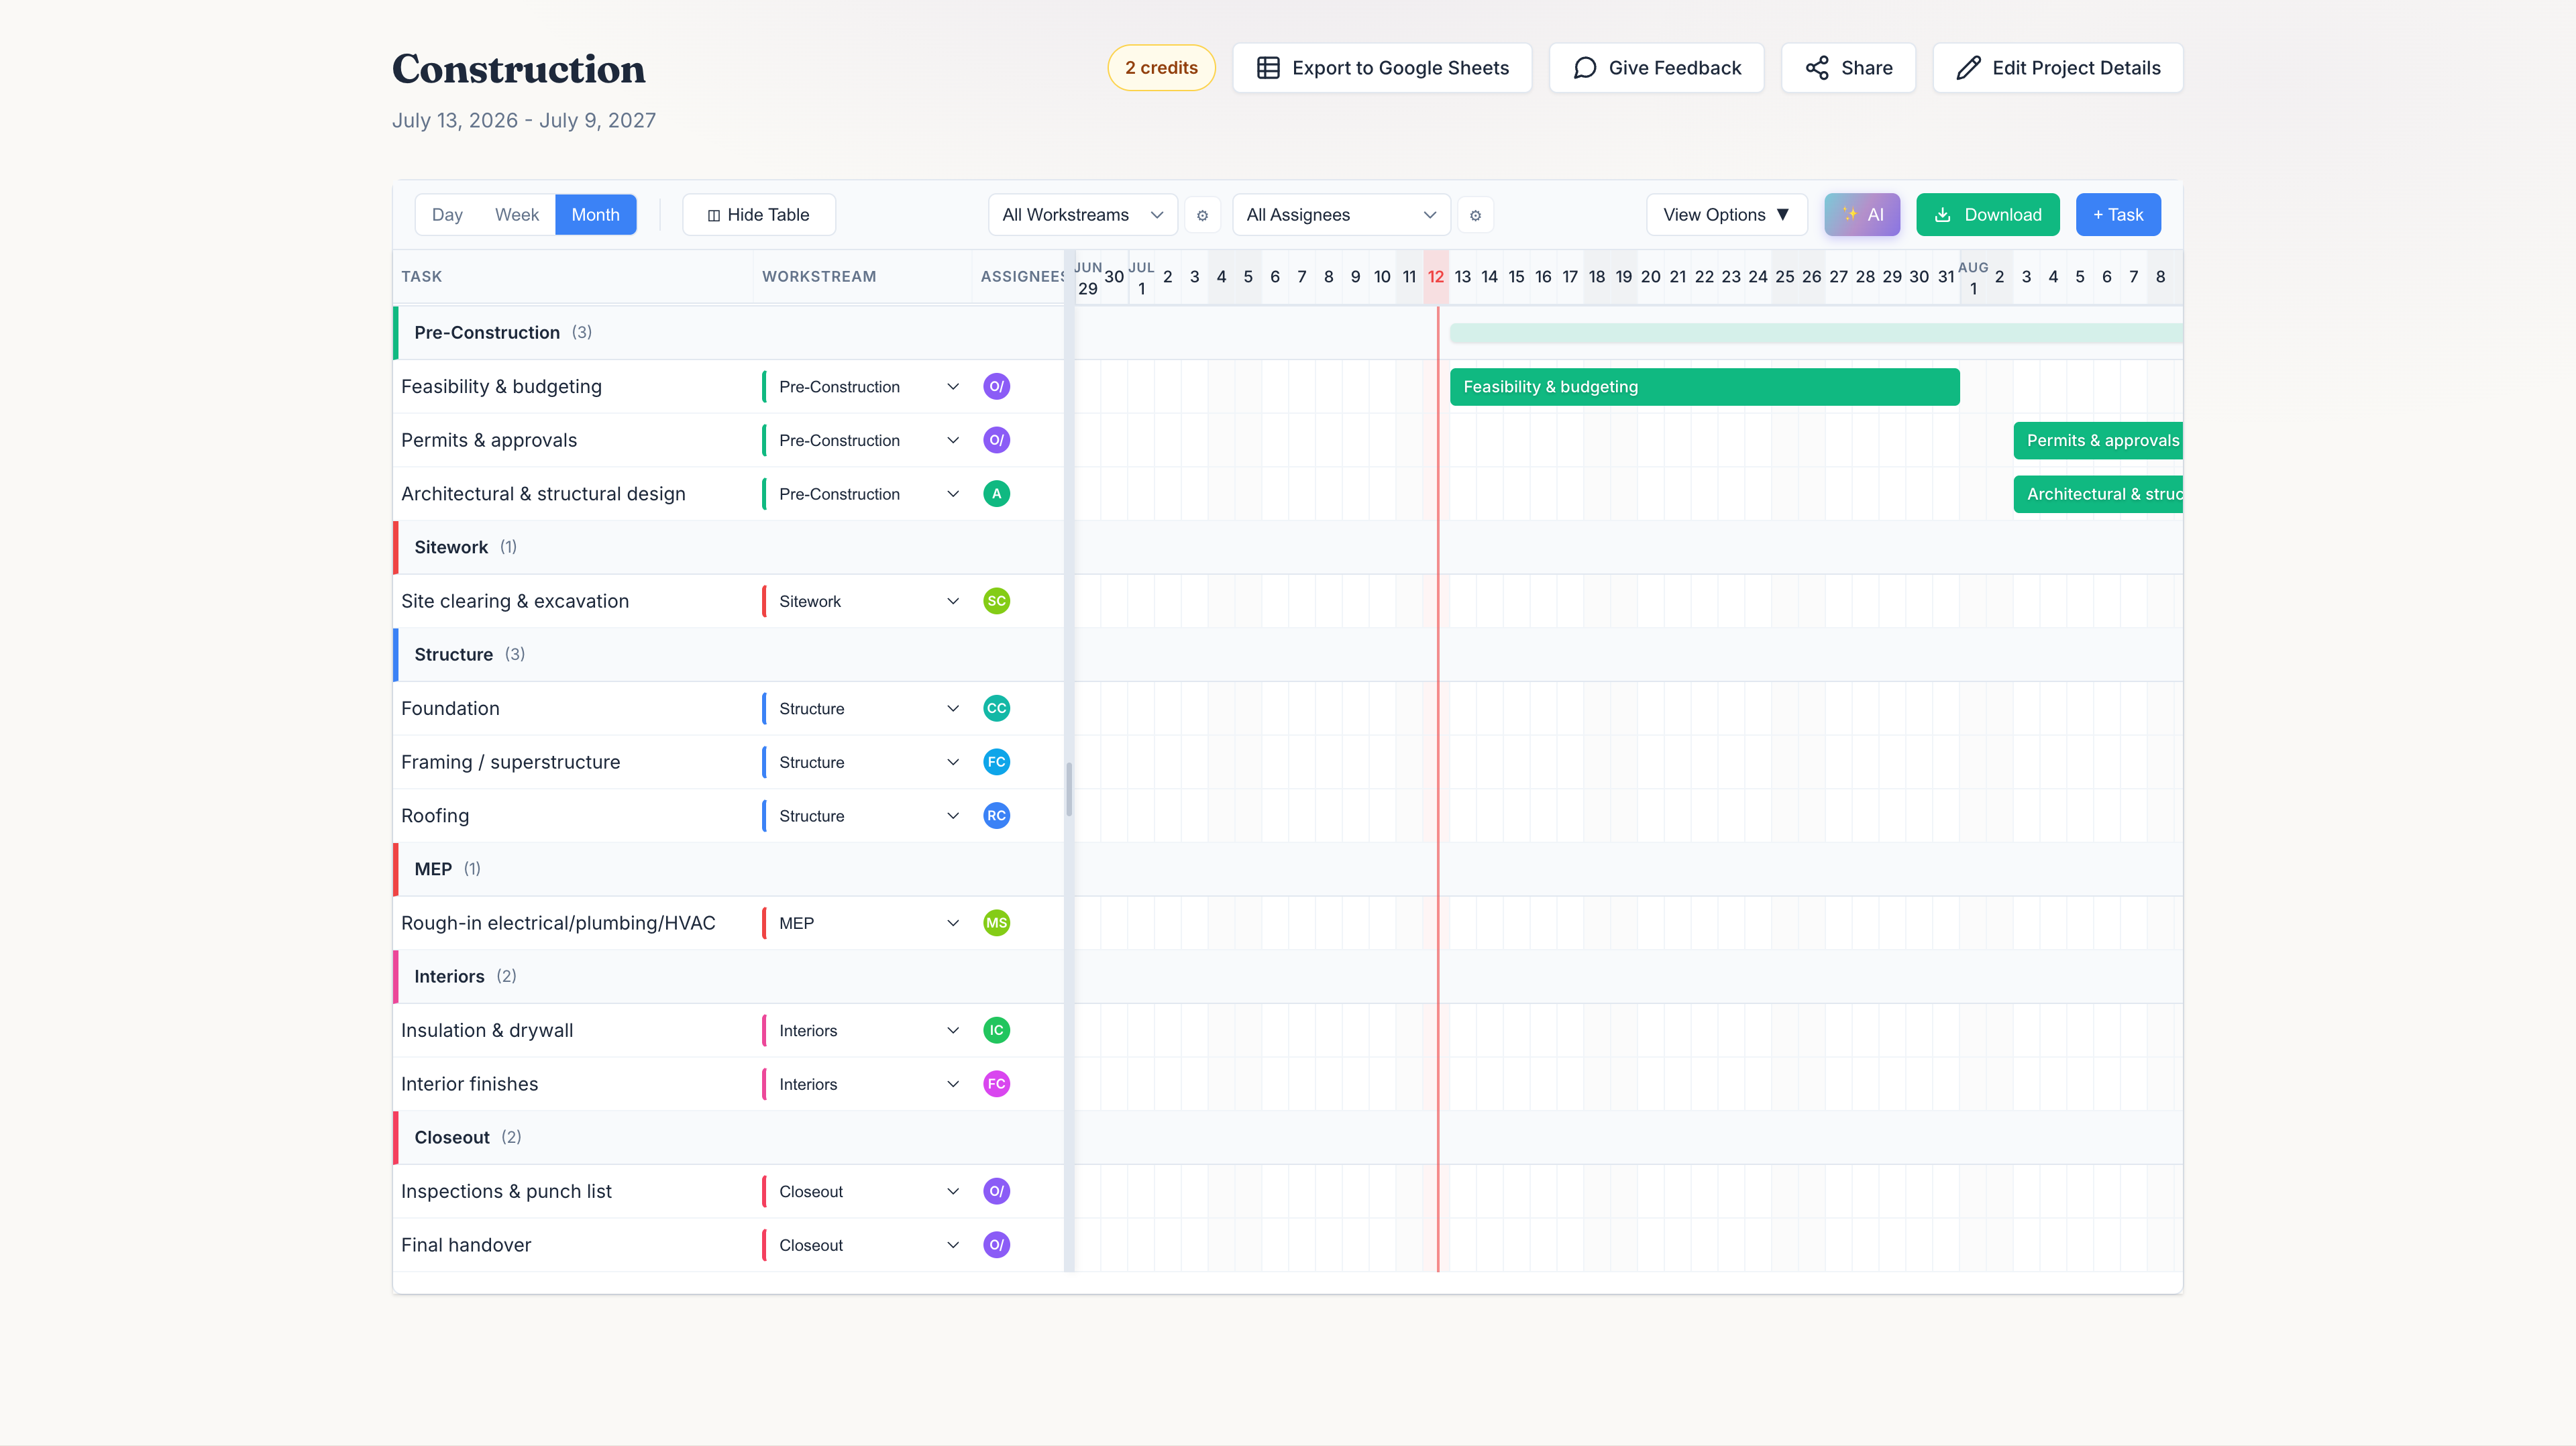Click the Permits & approvals Gantt bar

coord(2097,440)
